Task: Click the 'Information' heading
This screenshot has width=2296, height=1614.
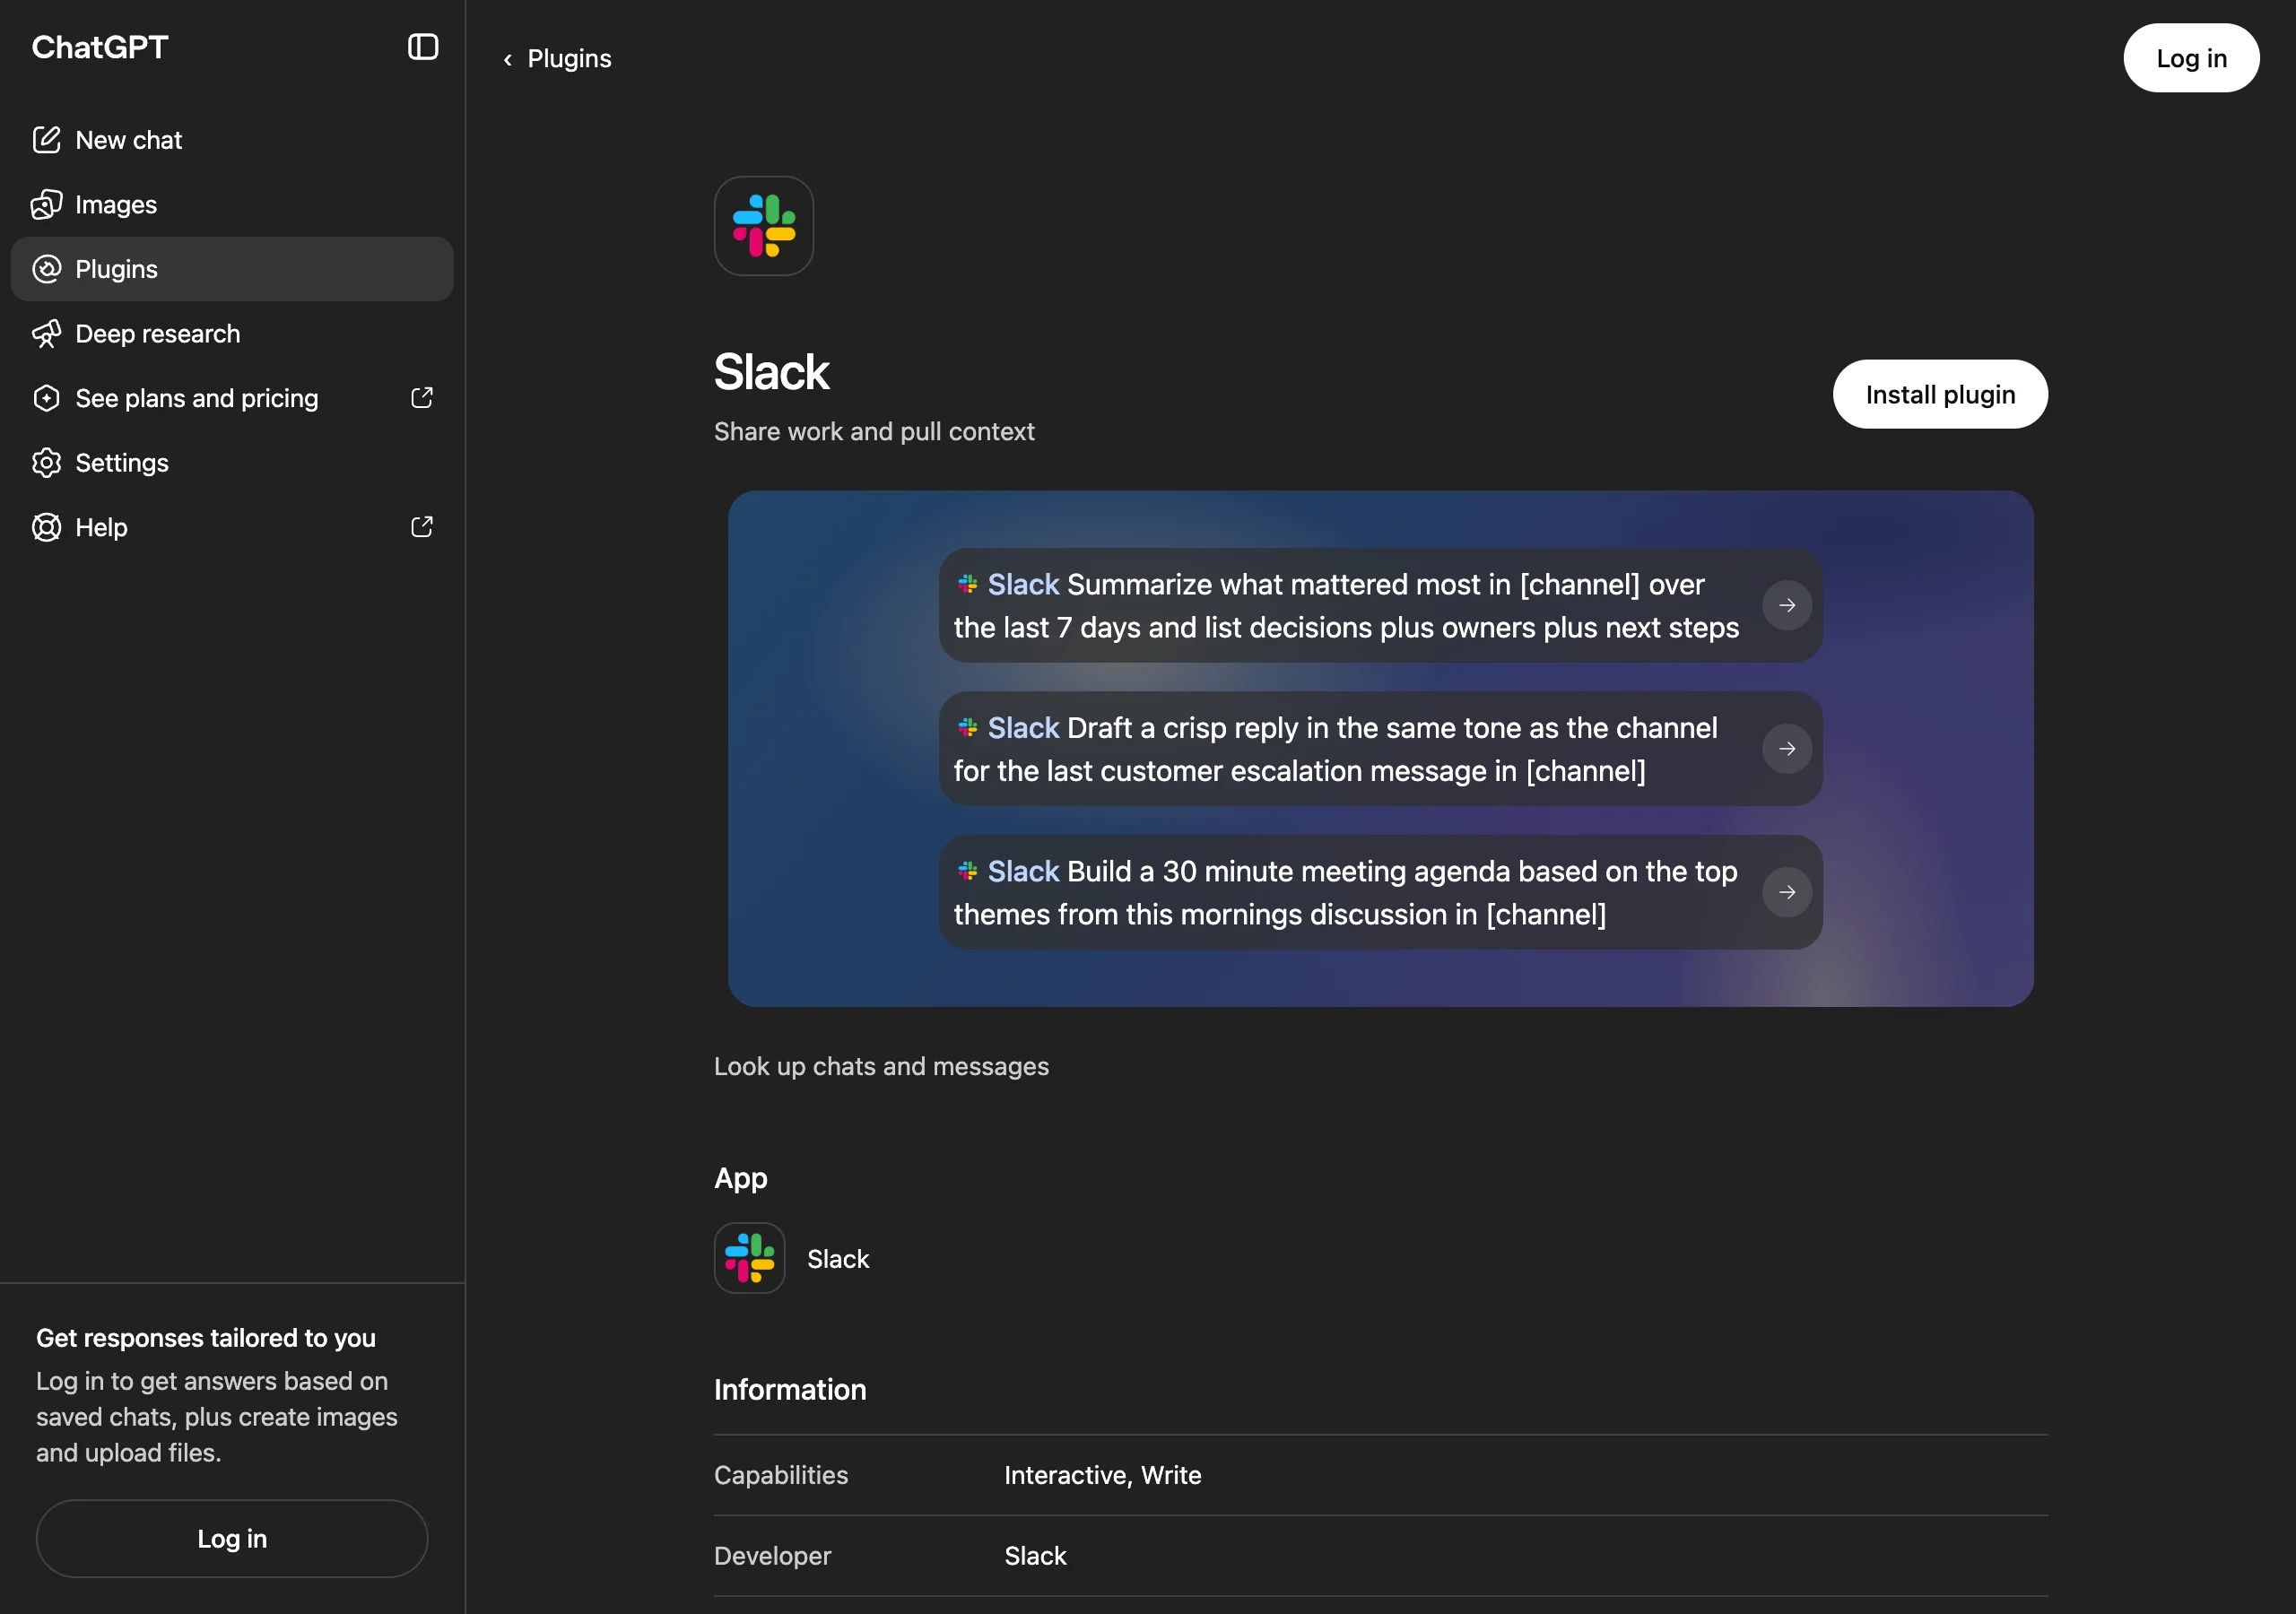Action: pos(790,1389)
